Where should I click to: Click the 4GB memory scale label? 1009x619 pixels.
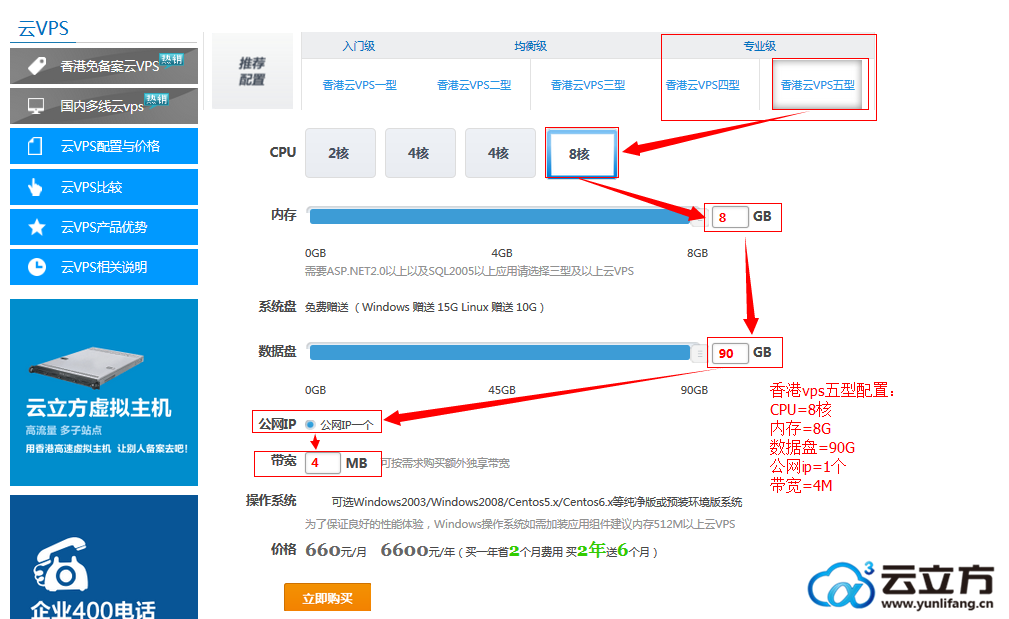coord(502,253)
